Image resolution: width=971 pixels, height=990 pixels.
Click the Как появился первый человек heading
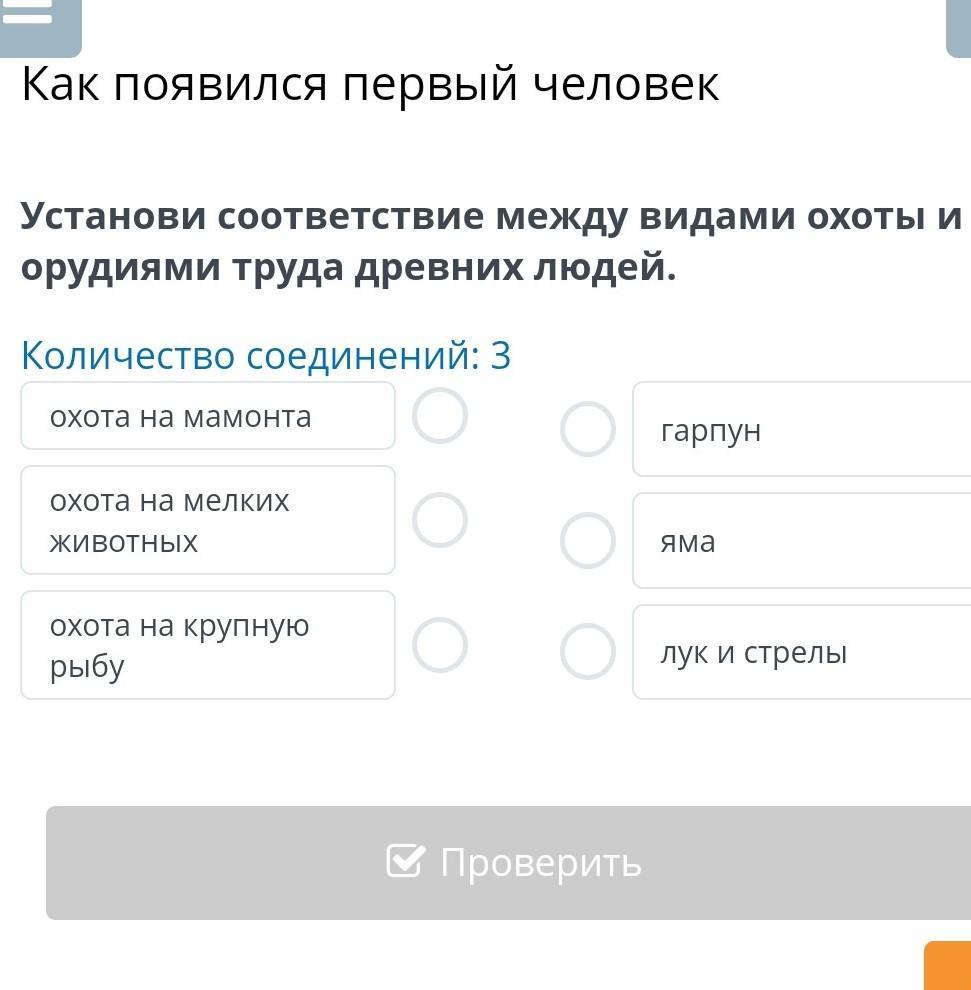(370, 85)
